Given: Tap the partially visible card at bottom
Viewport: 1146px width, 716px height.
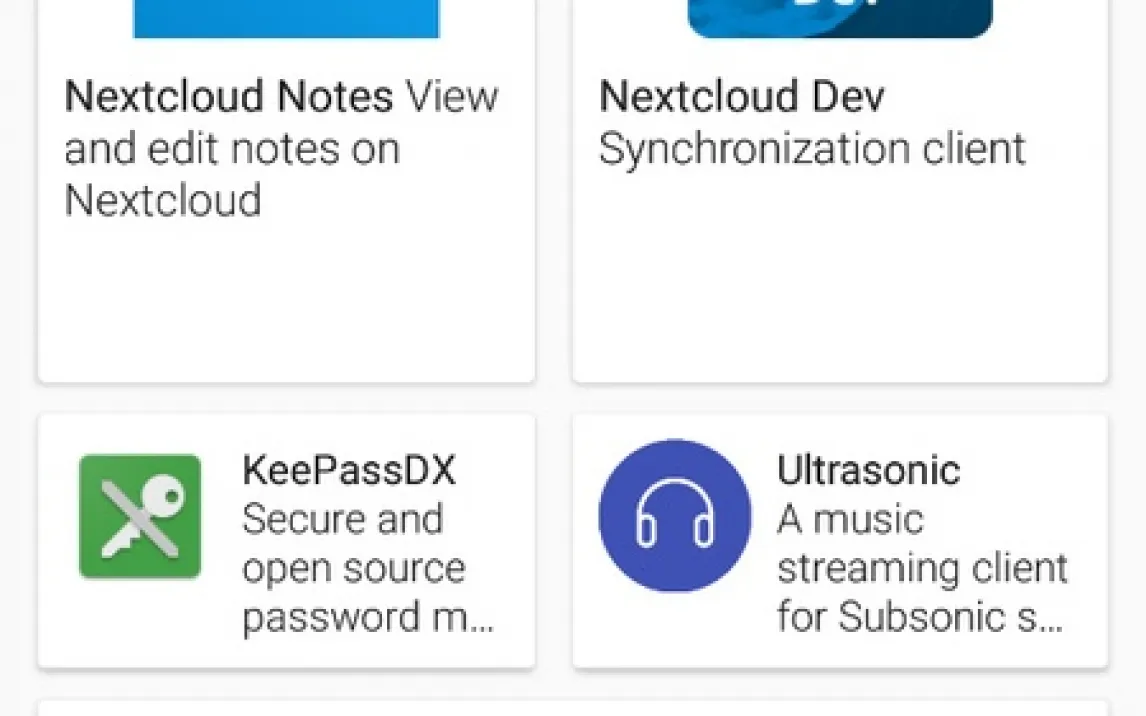Looking at the screenshot, I should pos(572,708).
